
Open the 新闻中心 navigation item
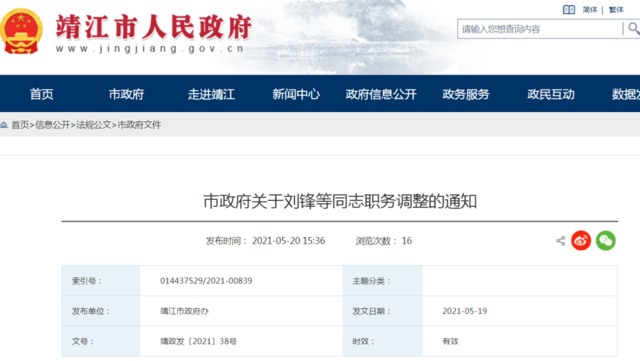point(296,94)
